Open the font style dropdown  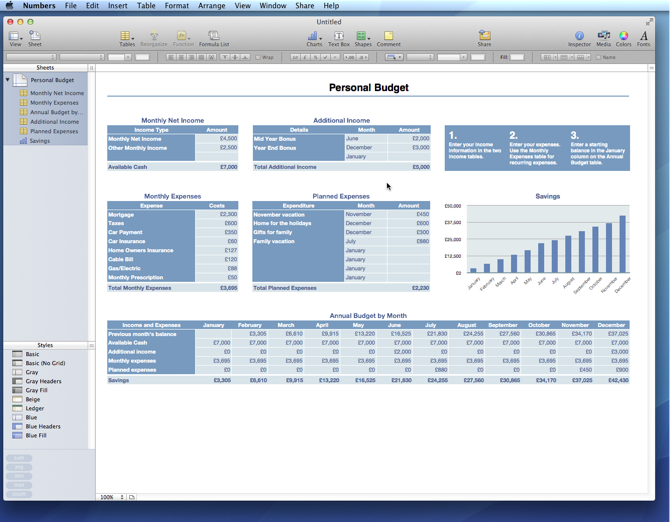(x=82, y=57)
